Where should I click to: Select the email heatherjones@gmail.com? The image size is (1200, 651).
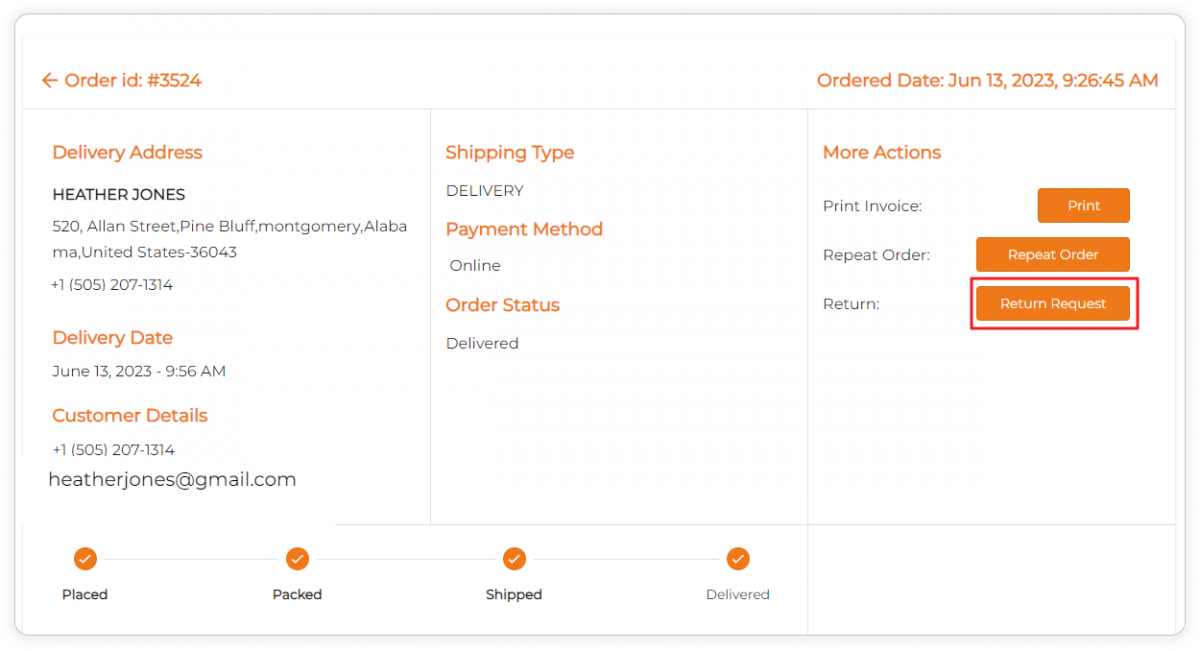click(x=172, y=479)
